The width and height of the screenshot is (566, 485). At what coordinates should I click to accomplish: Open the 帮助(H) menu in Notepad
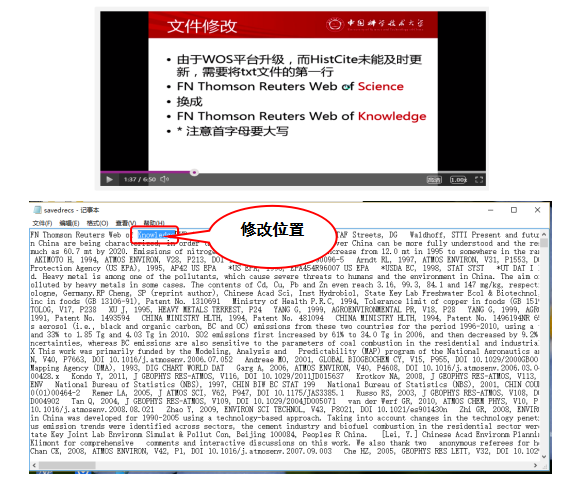154,223
